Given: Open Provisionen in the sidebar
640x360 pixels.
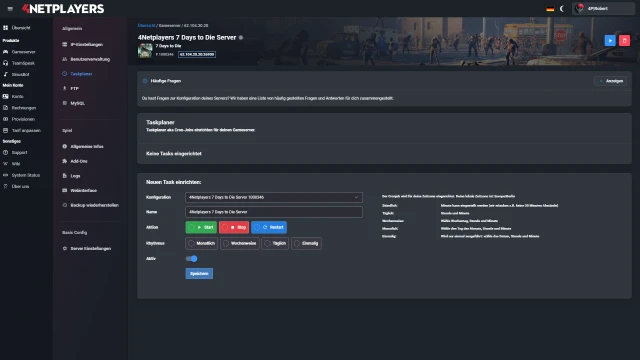Looking at the screenshot, I should click(19, 119).
